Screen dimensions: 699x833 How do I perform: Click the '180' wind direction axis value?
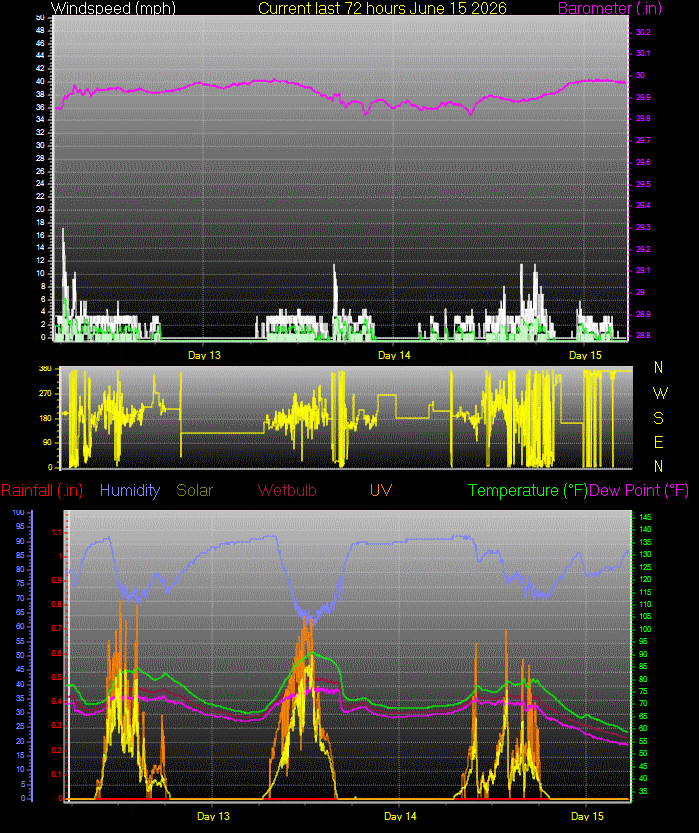click(45, 418)
